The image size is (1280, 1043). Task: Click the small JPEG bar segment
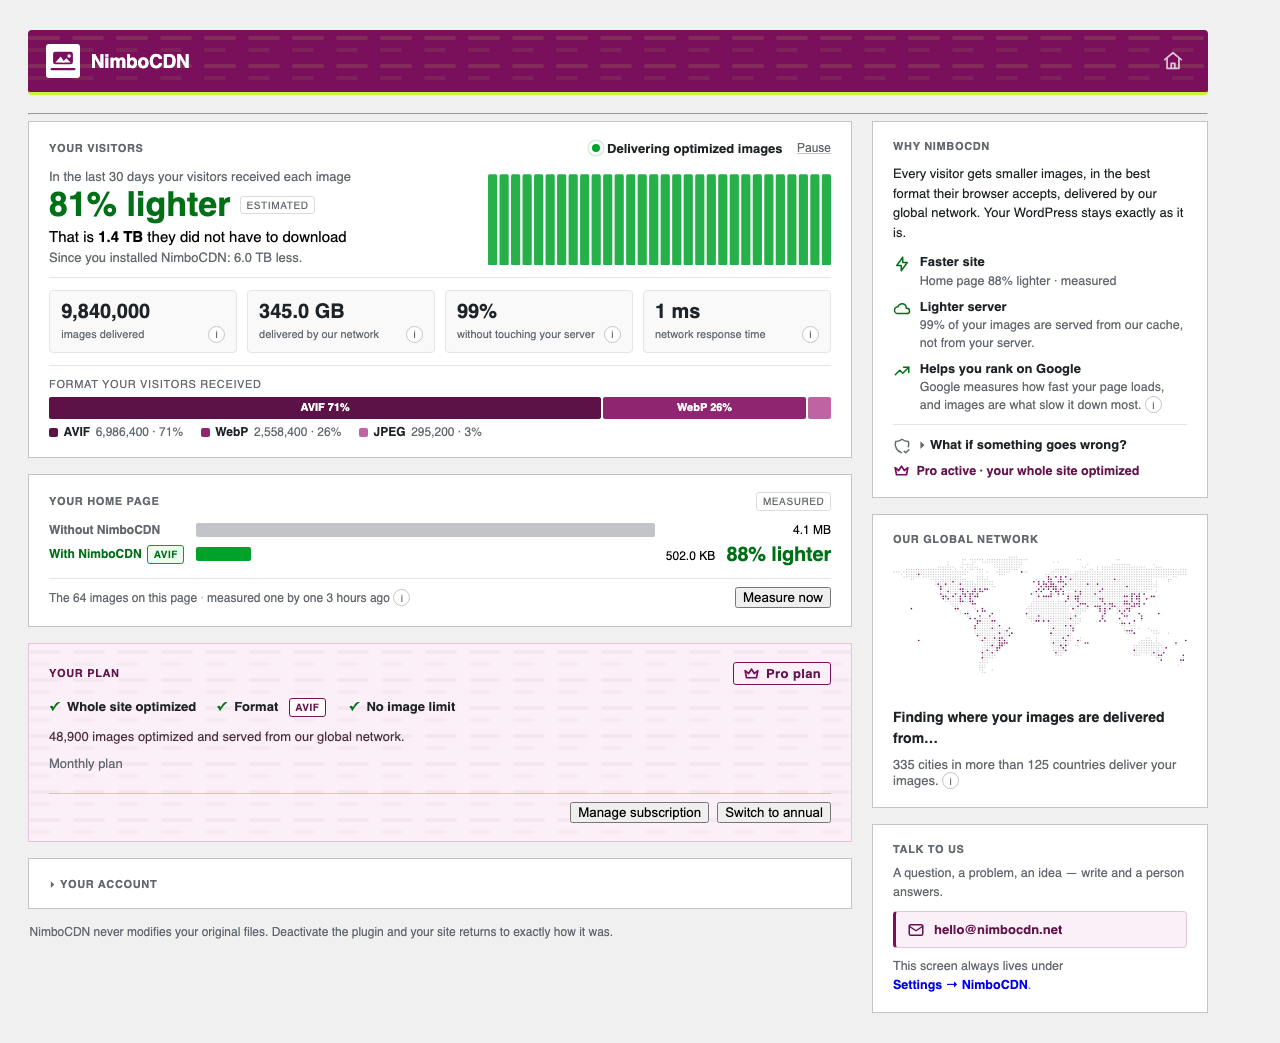click(819, 408)
